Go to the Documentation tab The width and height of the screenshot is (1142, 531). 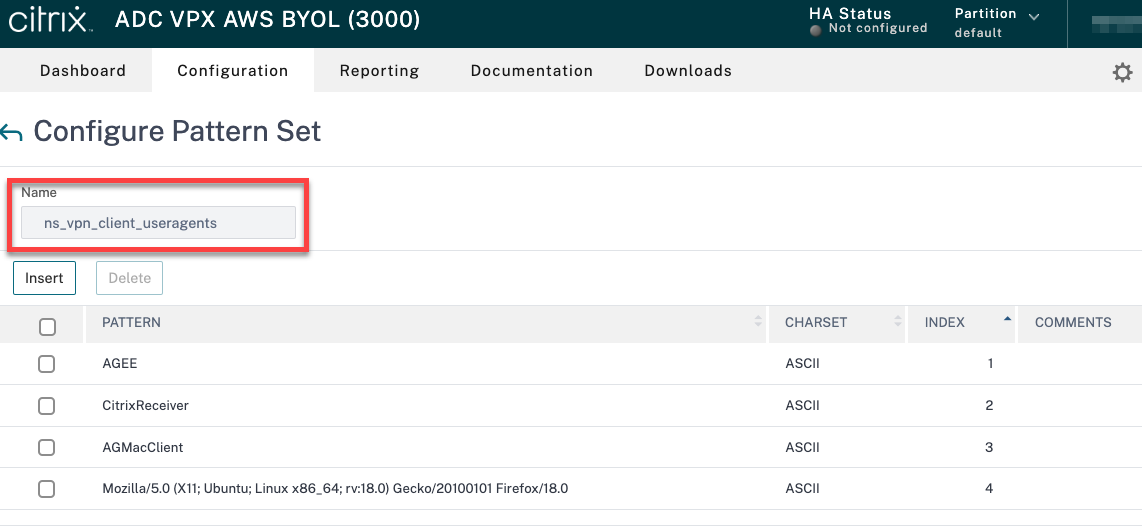pos(532,71)
